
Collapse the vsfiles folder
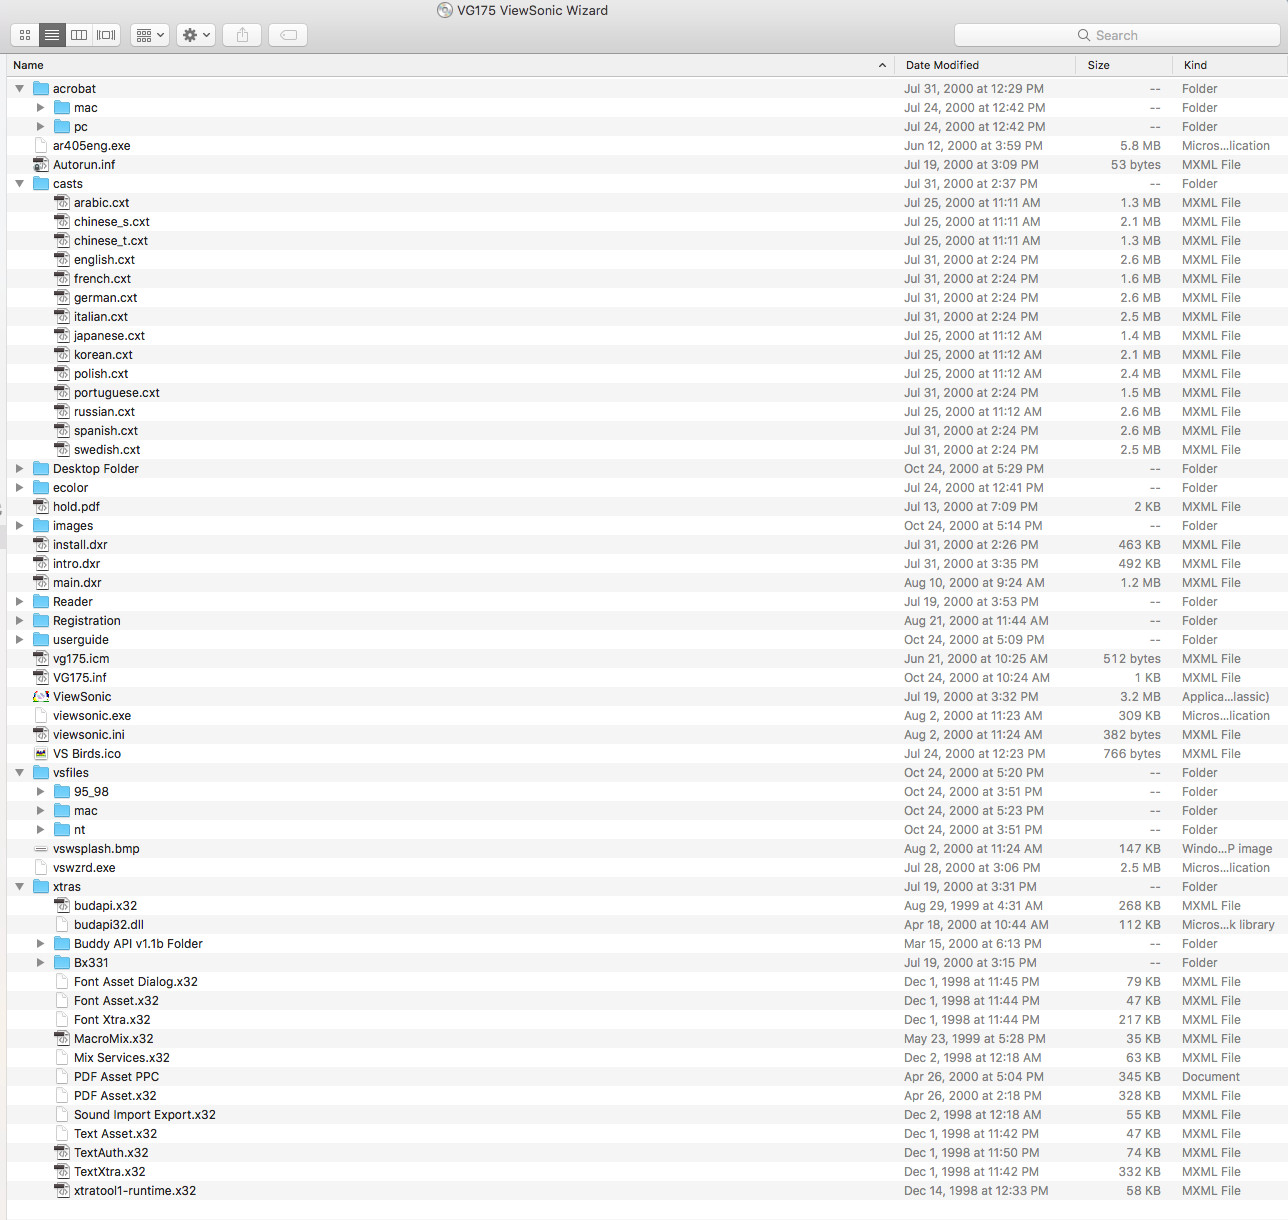[19, 773]
